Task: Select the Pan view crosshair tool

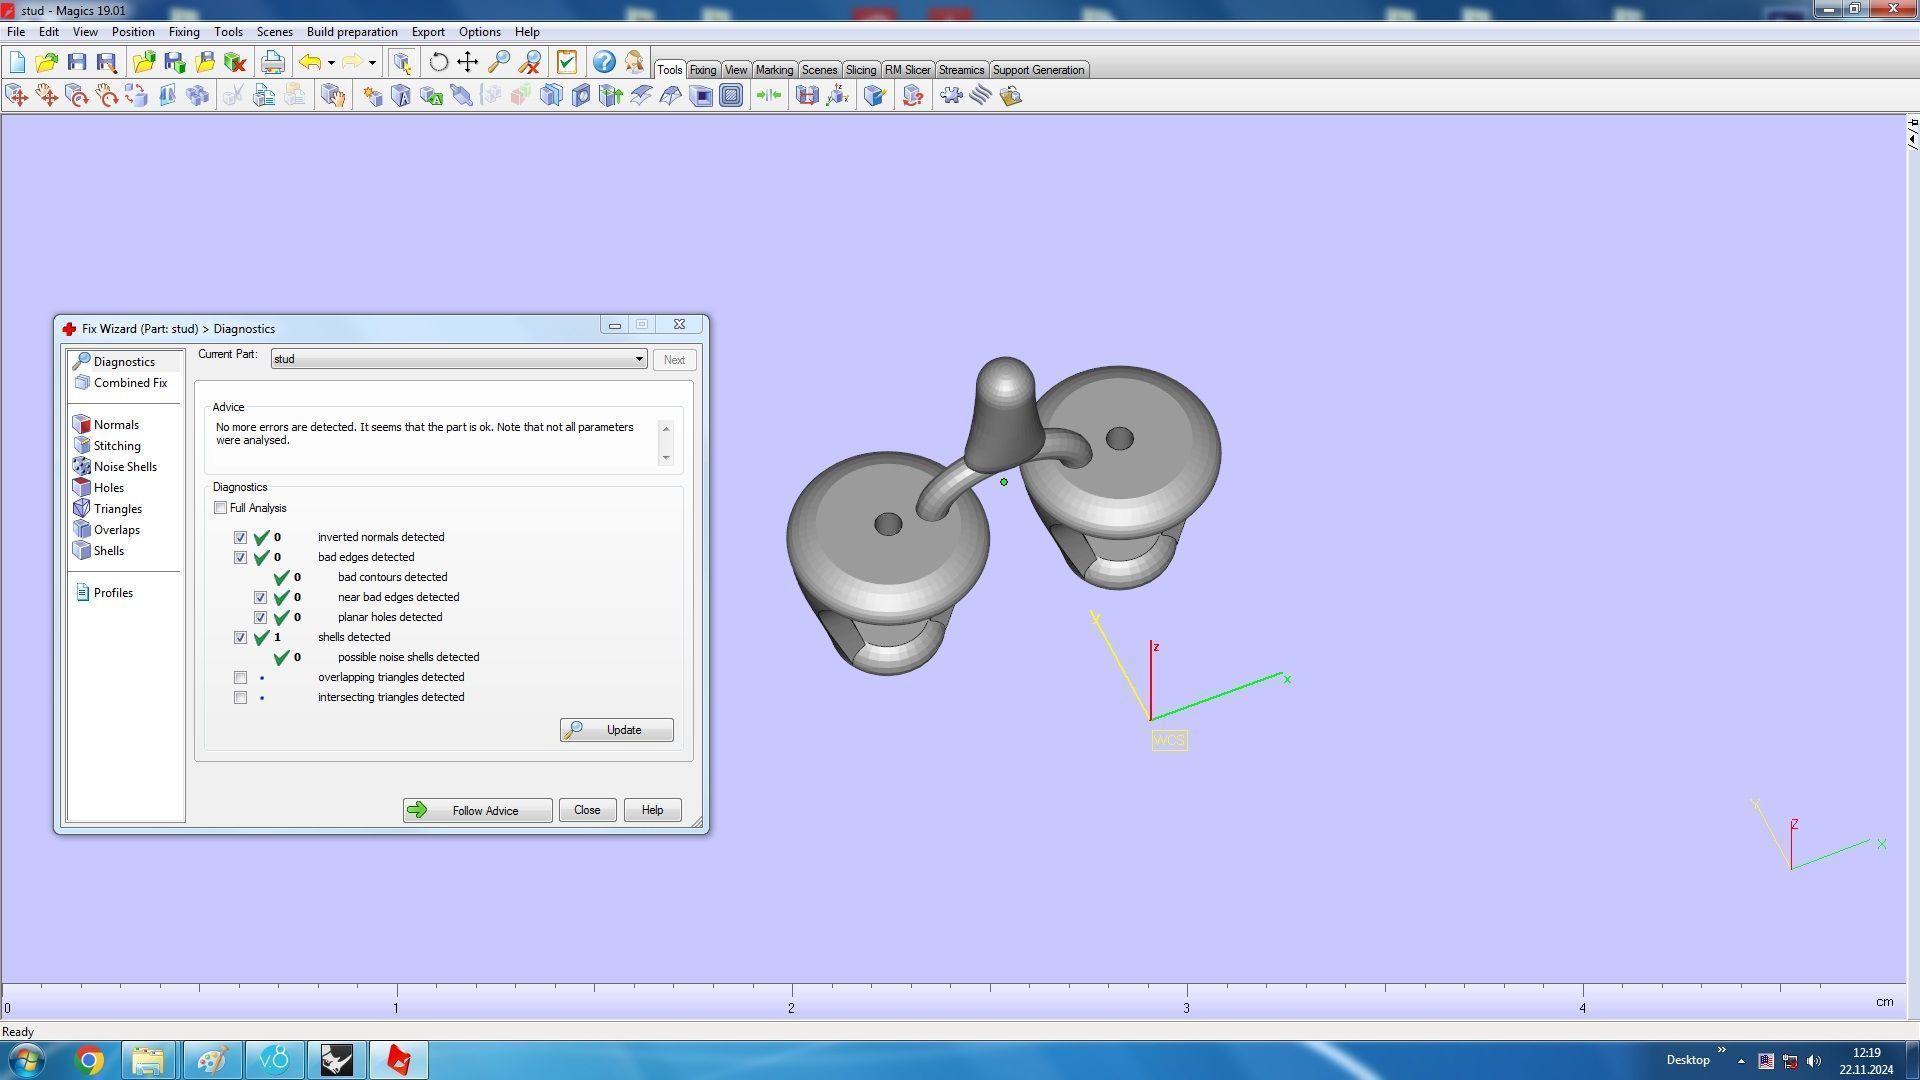Action: [x=467, y=62]
